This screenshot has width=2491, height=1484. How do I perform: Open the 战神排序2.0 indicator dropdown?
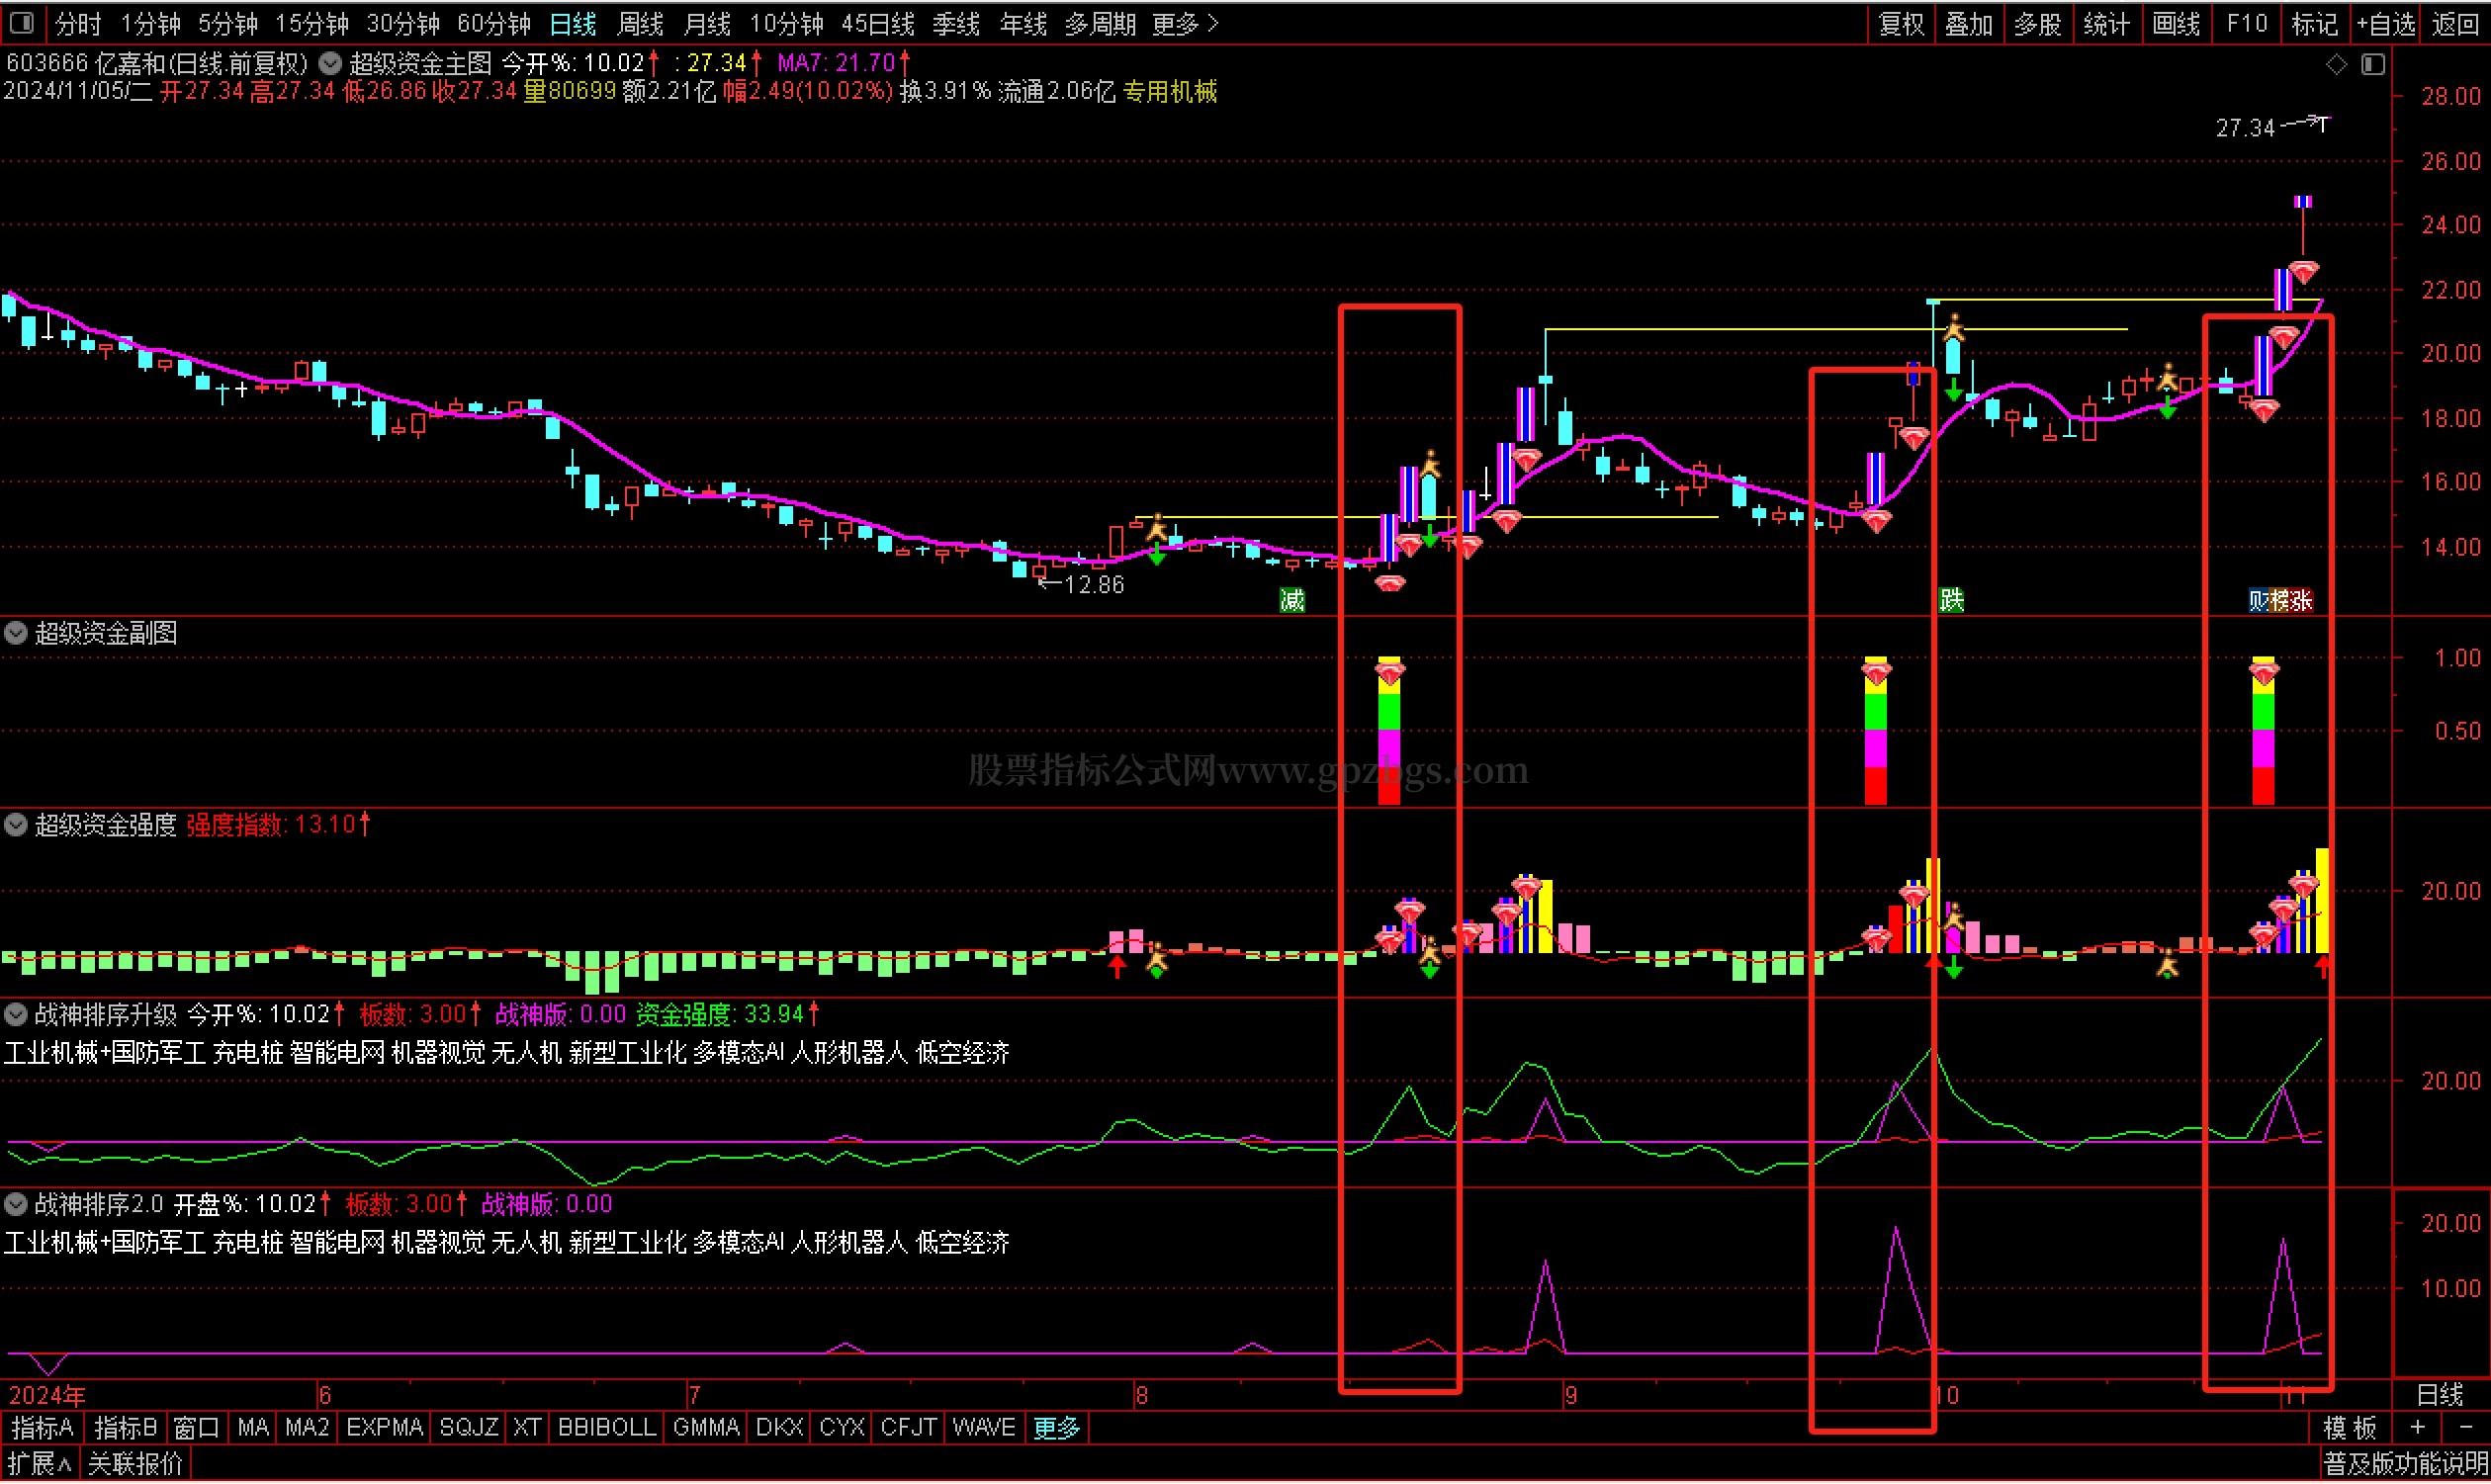click(x=15, y=1205)
